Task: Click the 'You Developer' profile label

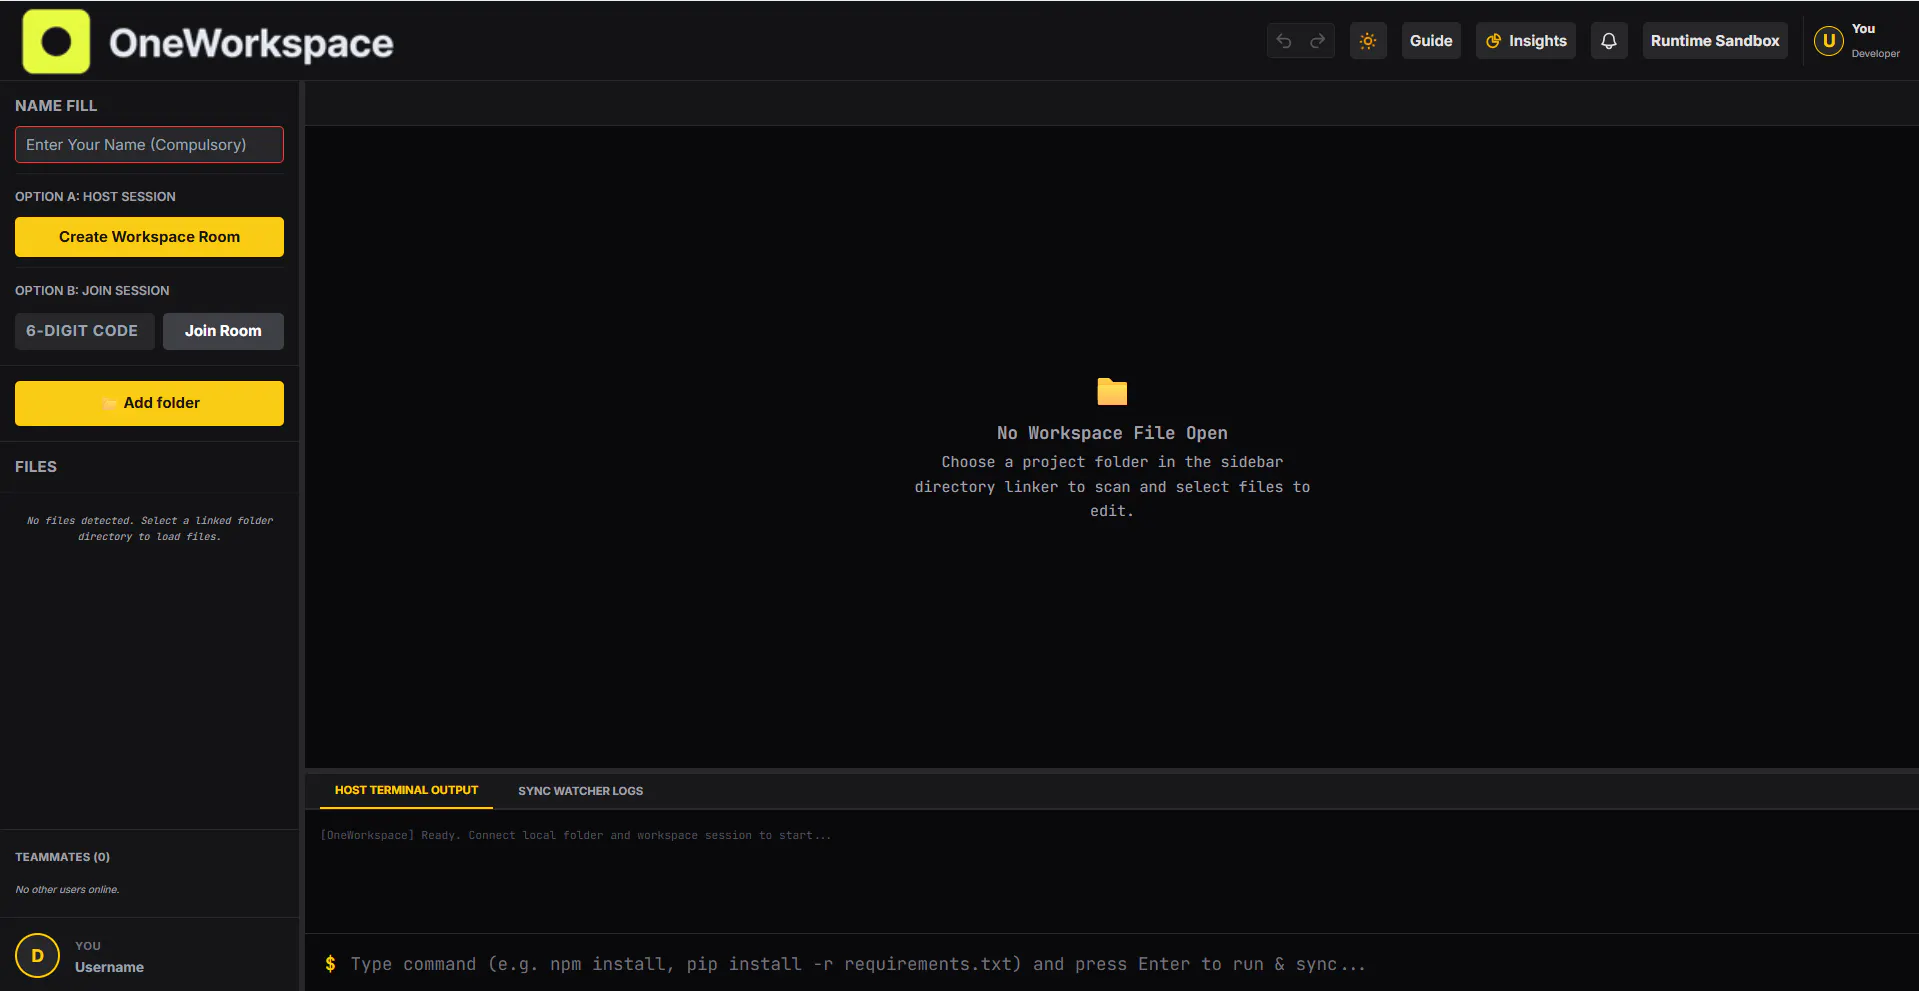Action: 1875,41
